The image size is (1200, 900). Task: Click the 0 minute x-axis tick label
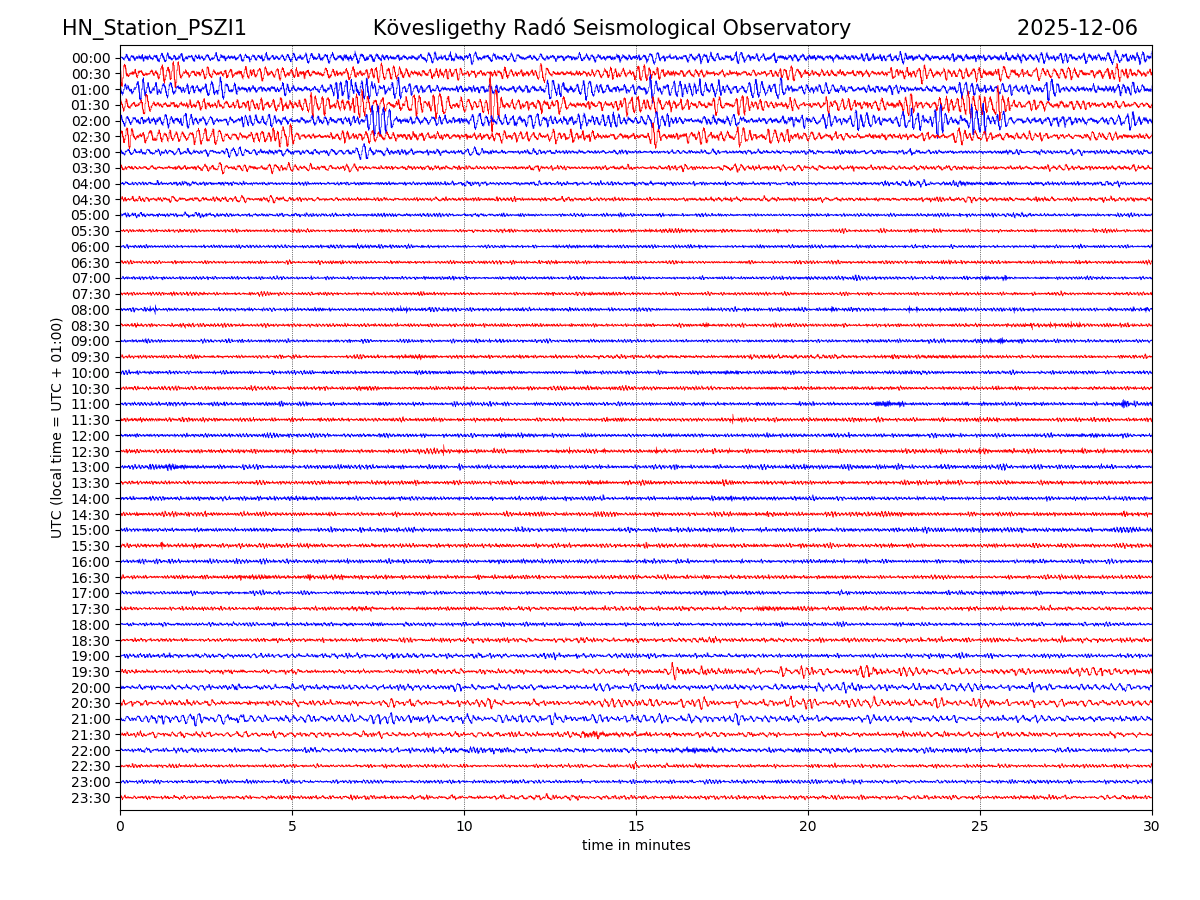(x=120, y=826)
